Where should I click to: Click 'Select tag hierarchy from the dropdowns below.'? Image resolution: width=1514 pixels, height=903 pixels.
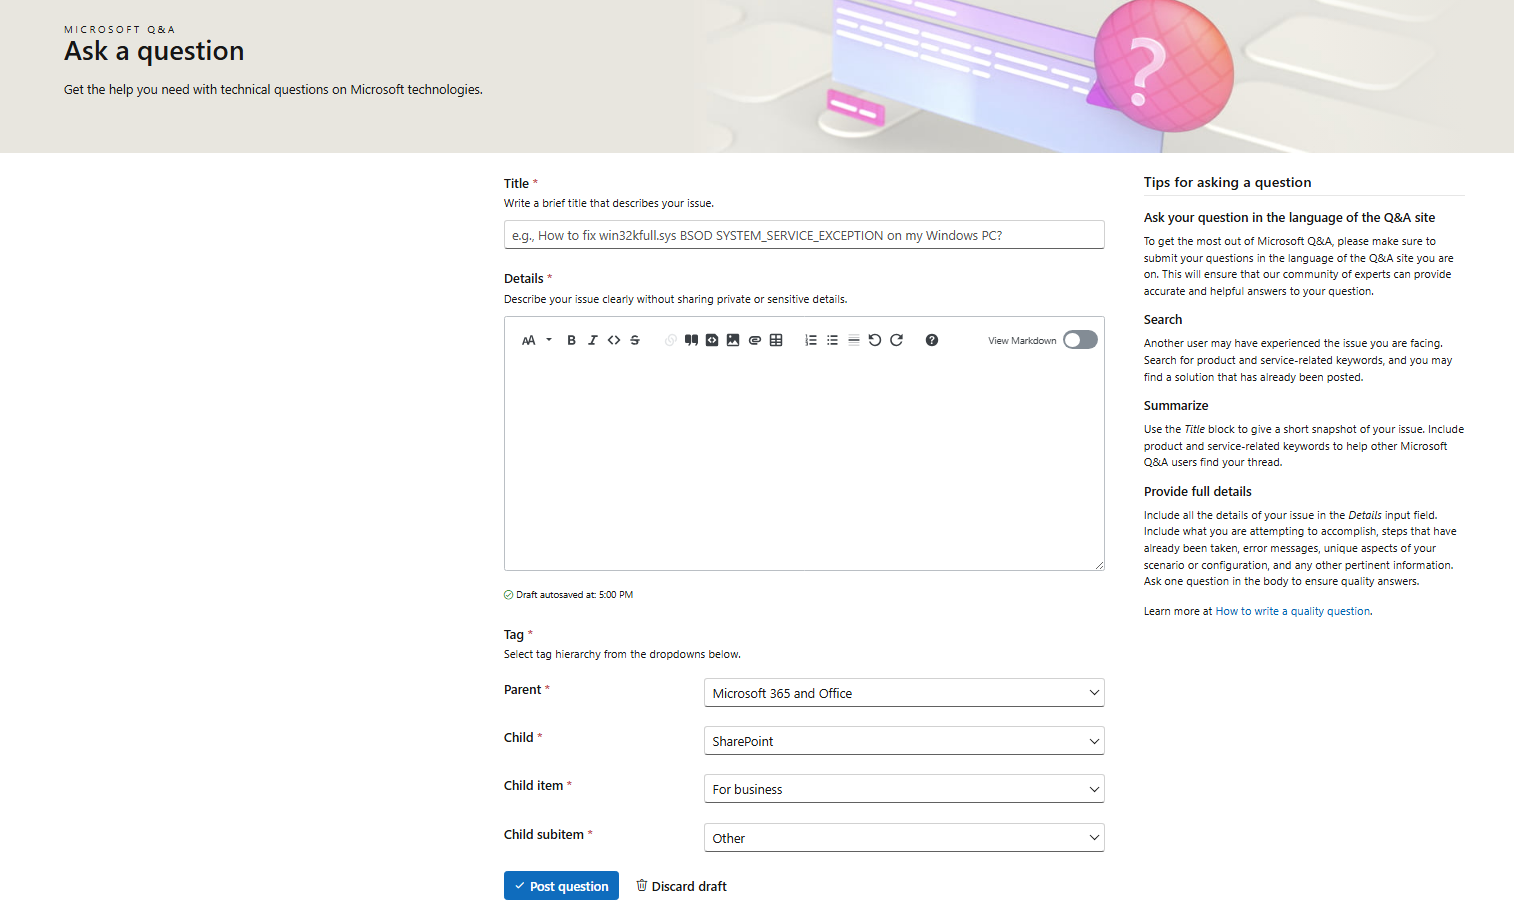click(622, 654)
